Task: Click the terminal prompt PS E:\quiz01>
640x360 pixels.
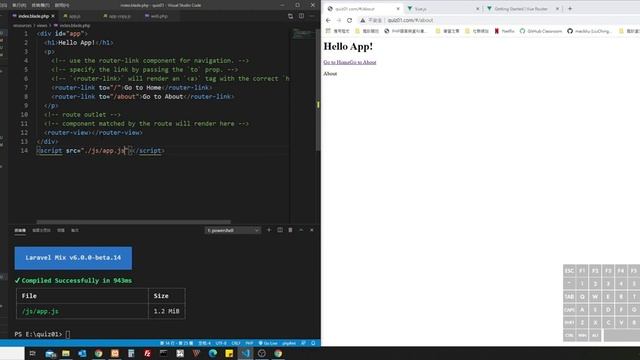Action: pyautogui.click(x=38, y=334)
